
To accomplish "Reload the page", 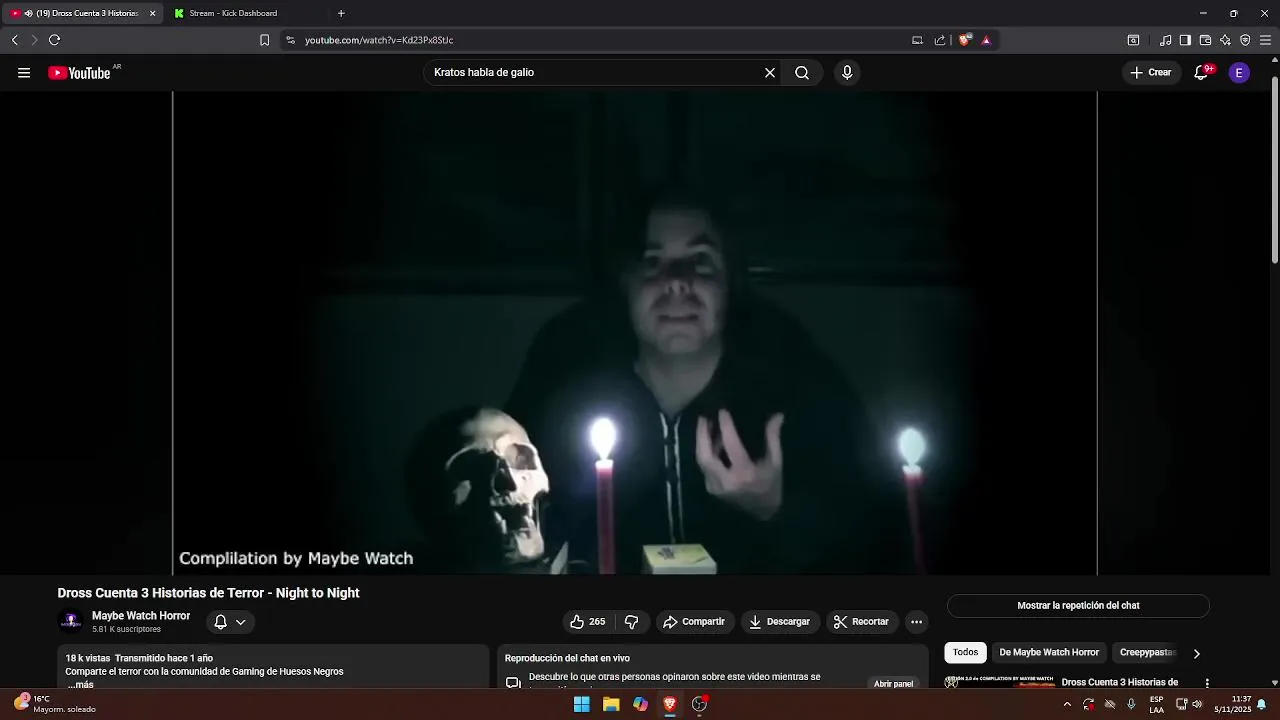I will pyautogui.click(x=54, y=40).
